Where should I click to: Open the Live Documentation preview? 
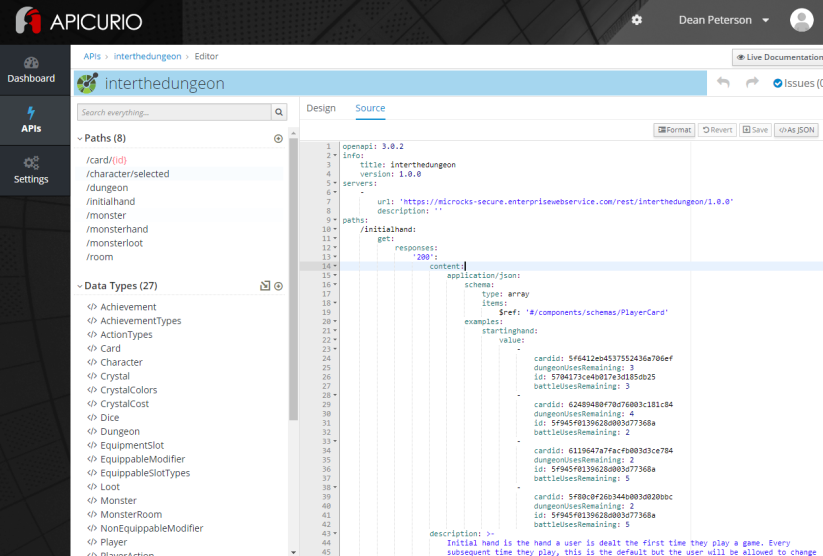coord(779,58)
